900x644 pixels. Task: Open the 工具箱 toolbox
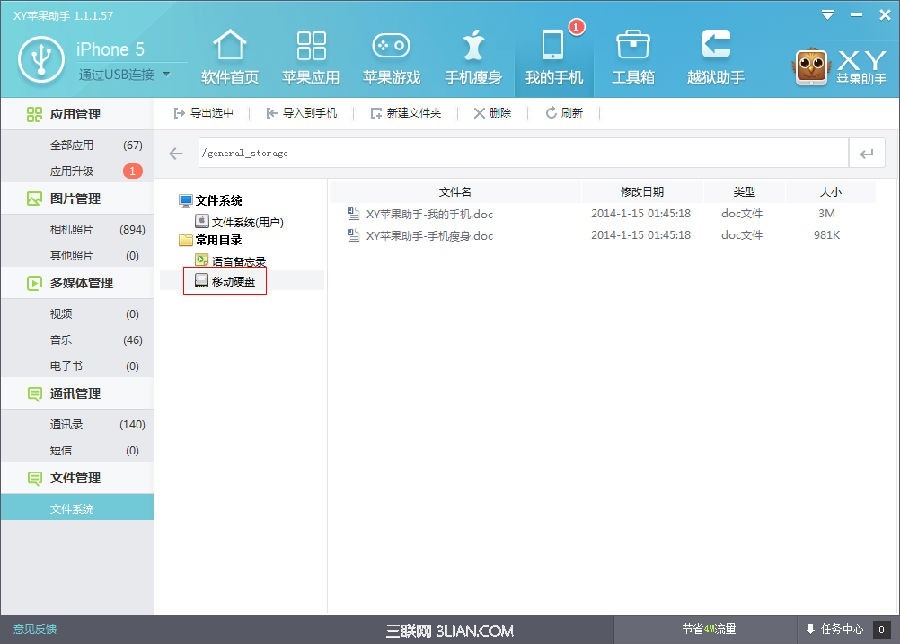[x=633, y=57]
